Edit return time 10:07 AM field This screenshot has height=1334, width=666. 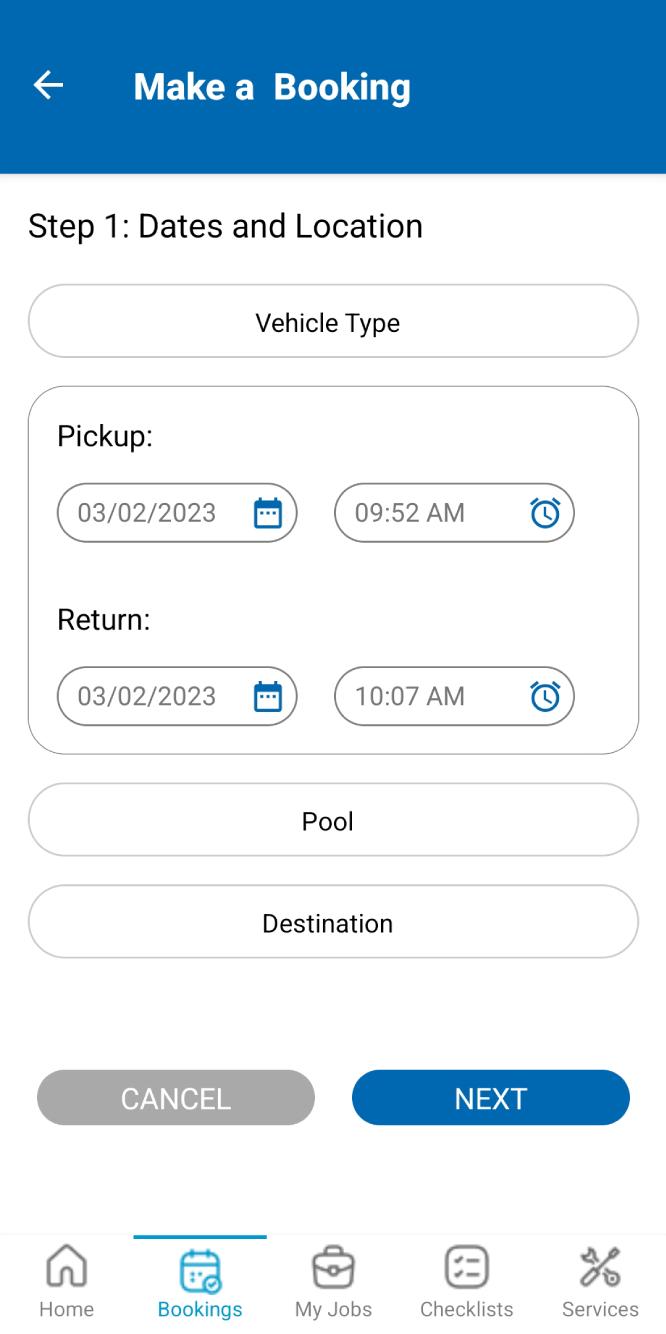[x=454, y=696]
